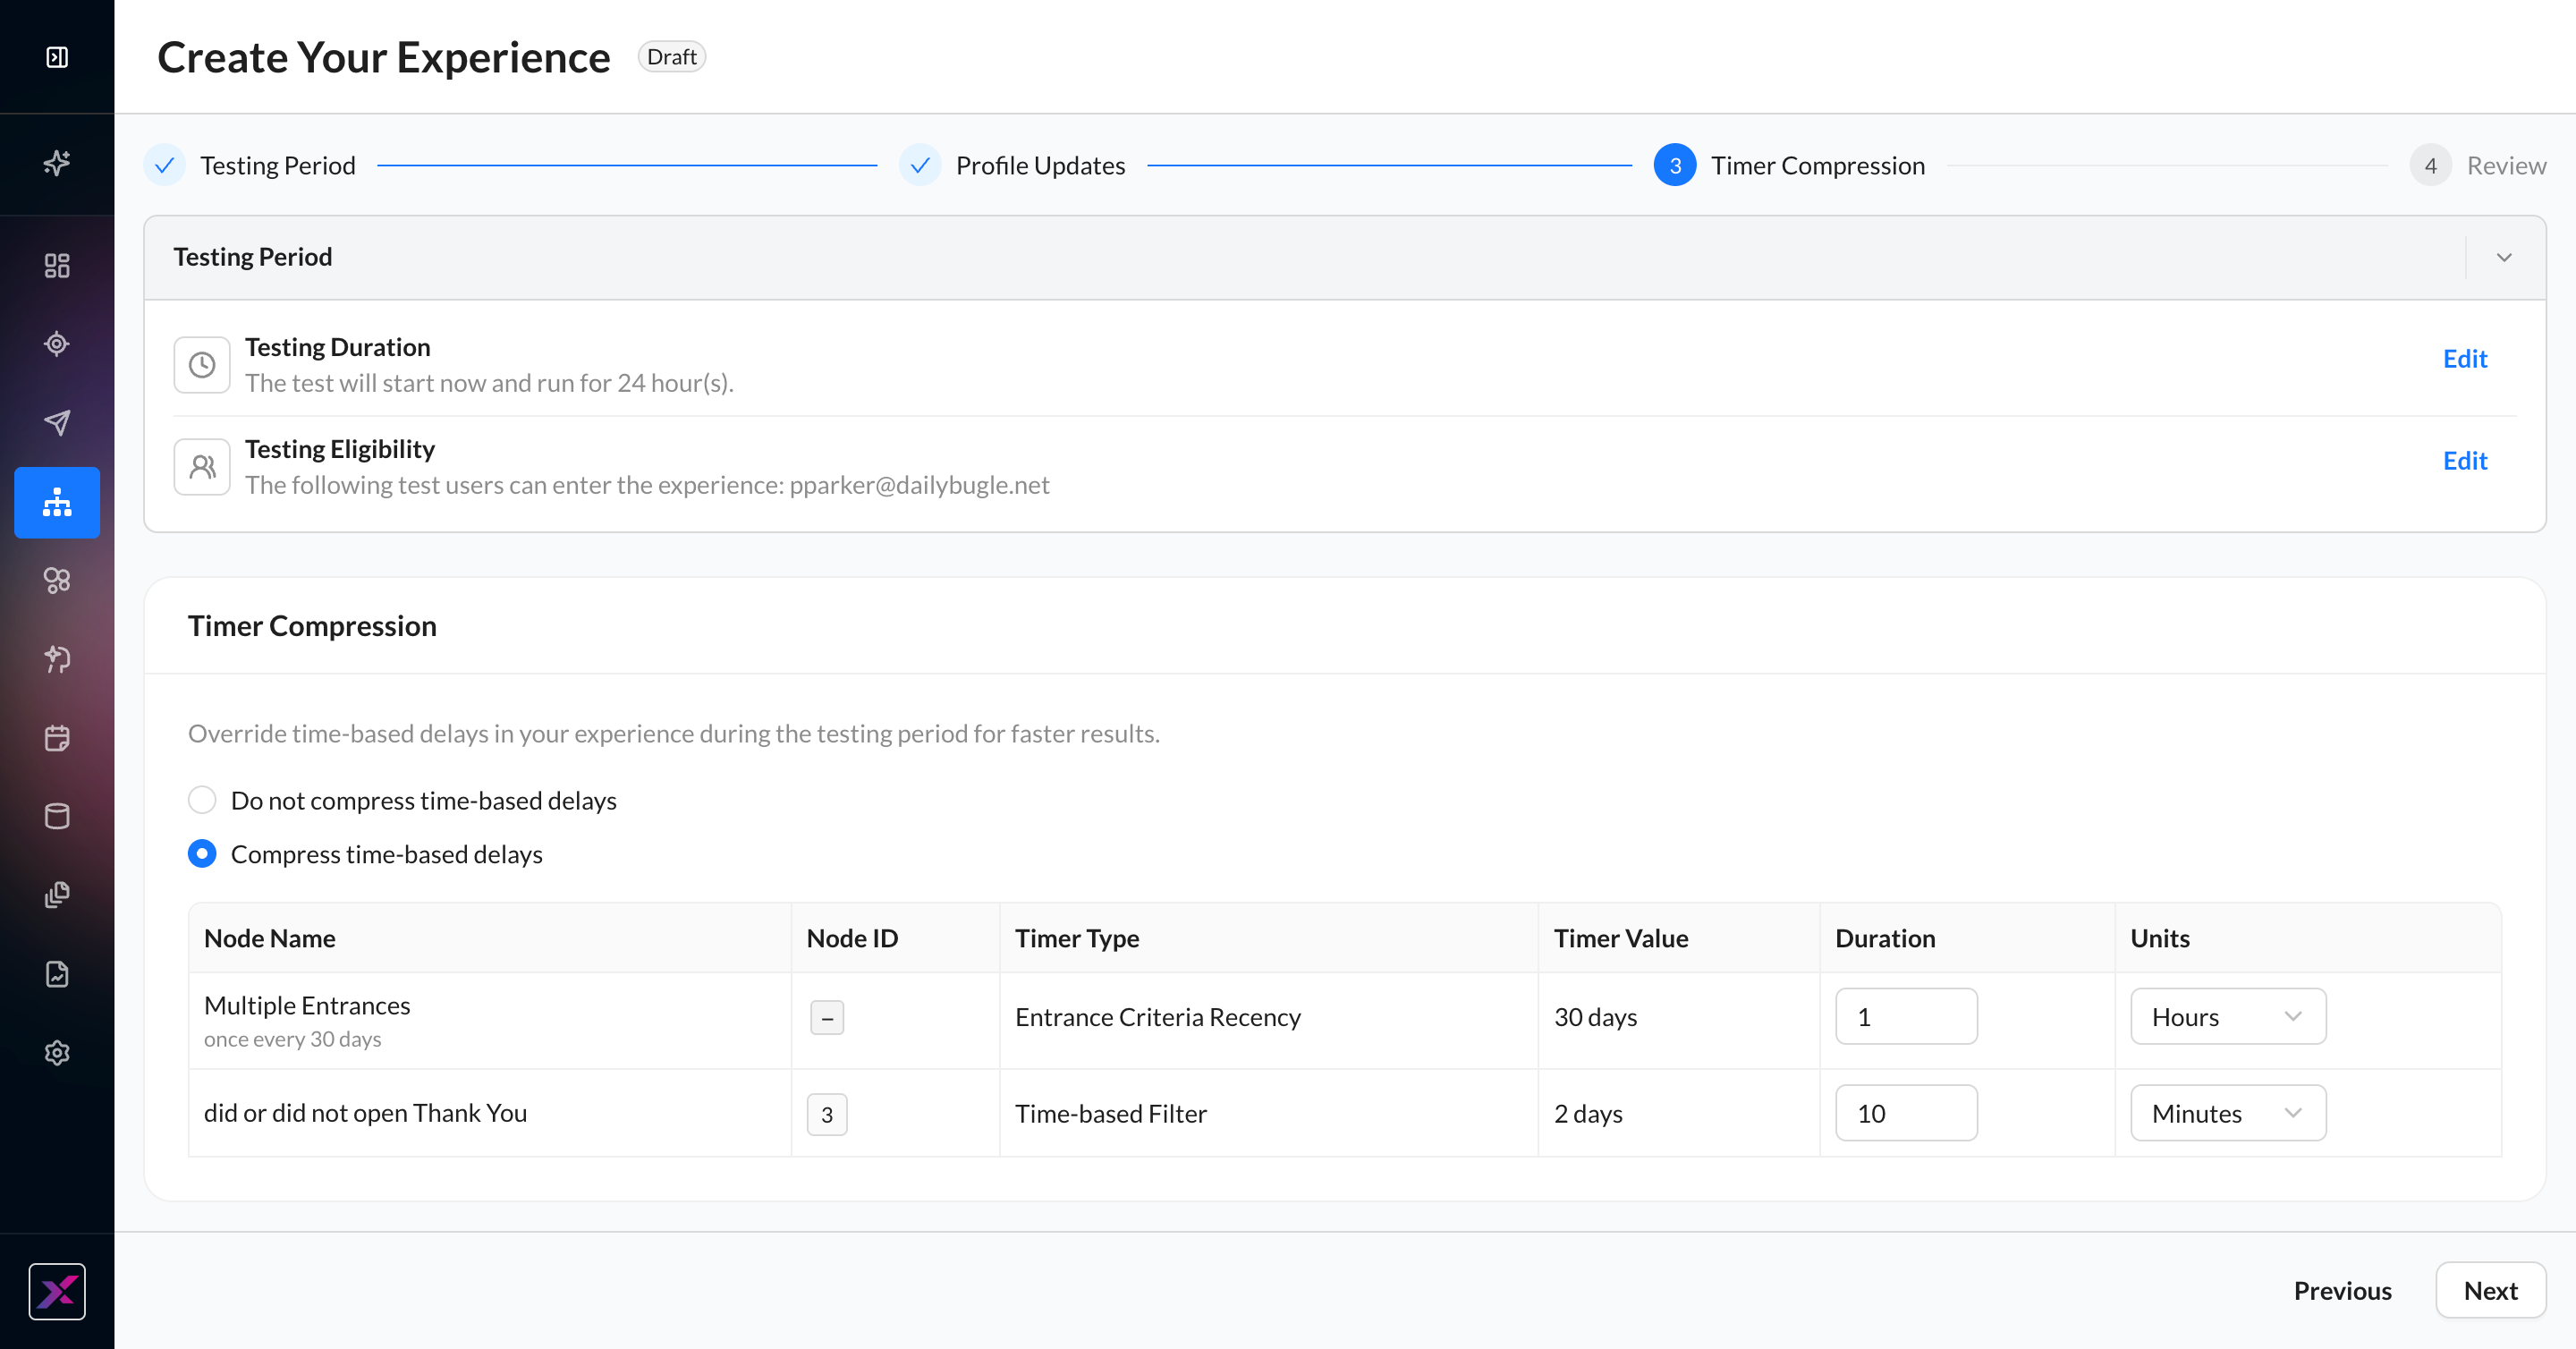Image resolution: width=2576 pixels, height=1349 pixels.
Task: Open the dashboard grid icon in sidebar
Action: coord(57,265)
